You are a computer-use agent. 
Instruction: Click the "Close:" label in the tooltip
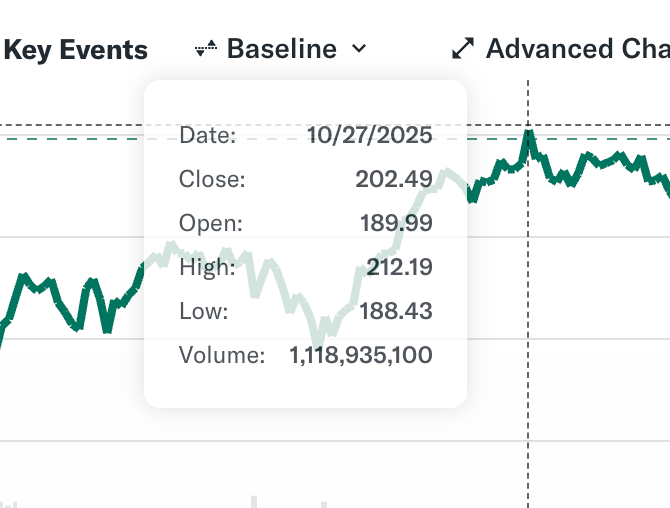tap(212, 180)
